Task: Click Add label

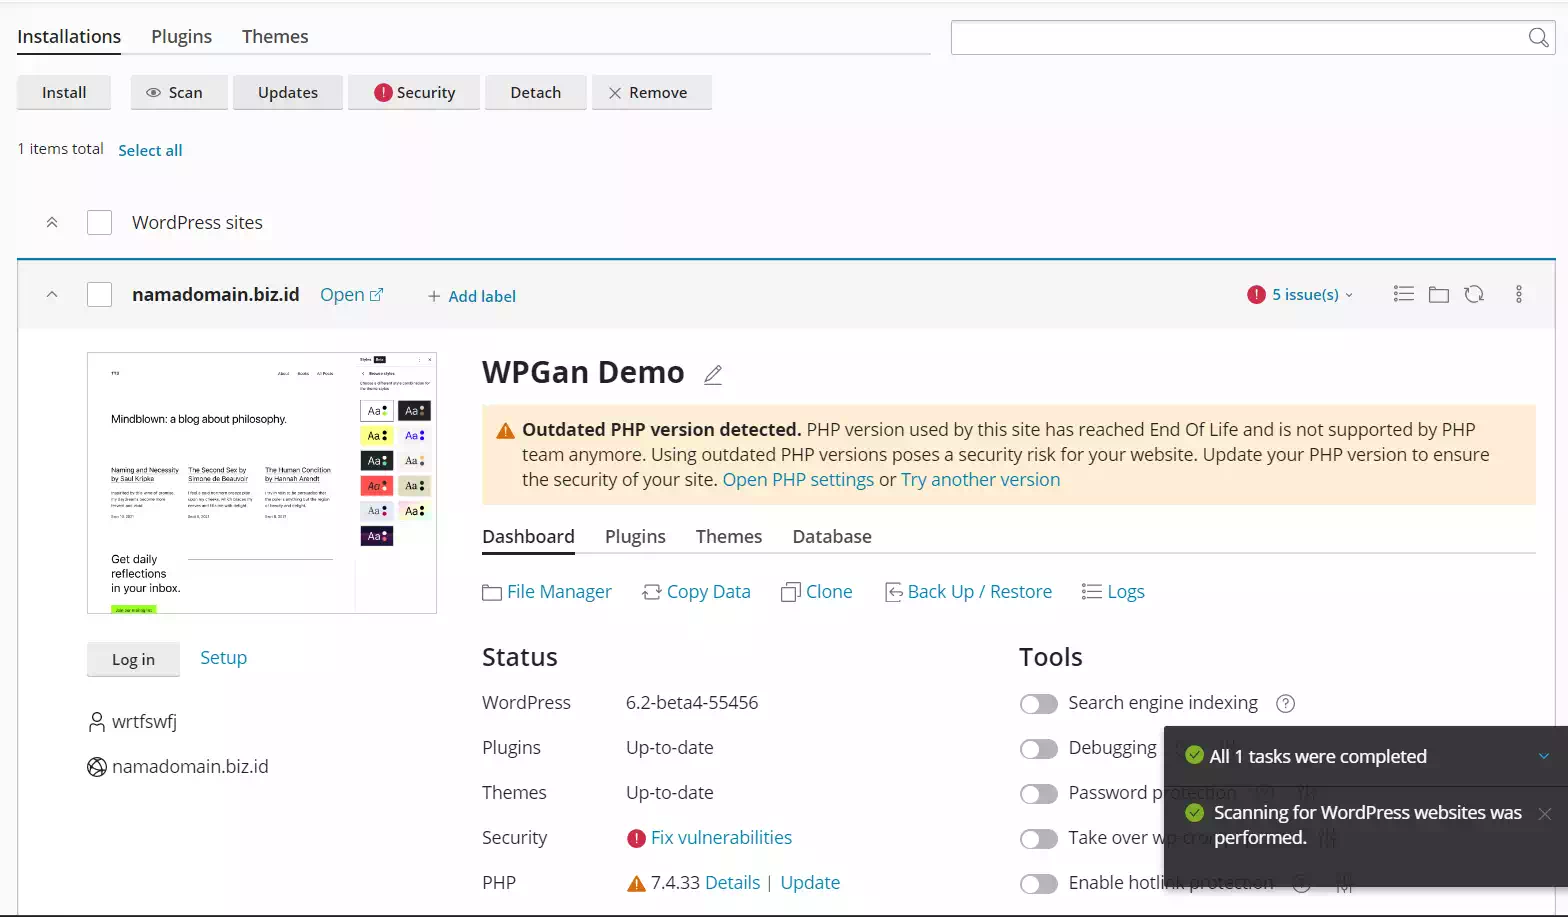Action: coord(472,296)
